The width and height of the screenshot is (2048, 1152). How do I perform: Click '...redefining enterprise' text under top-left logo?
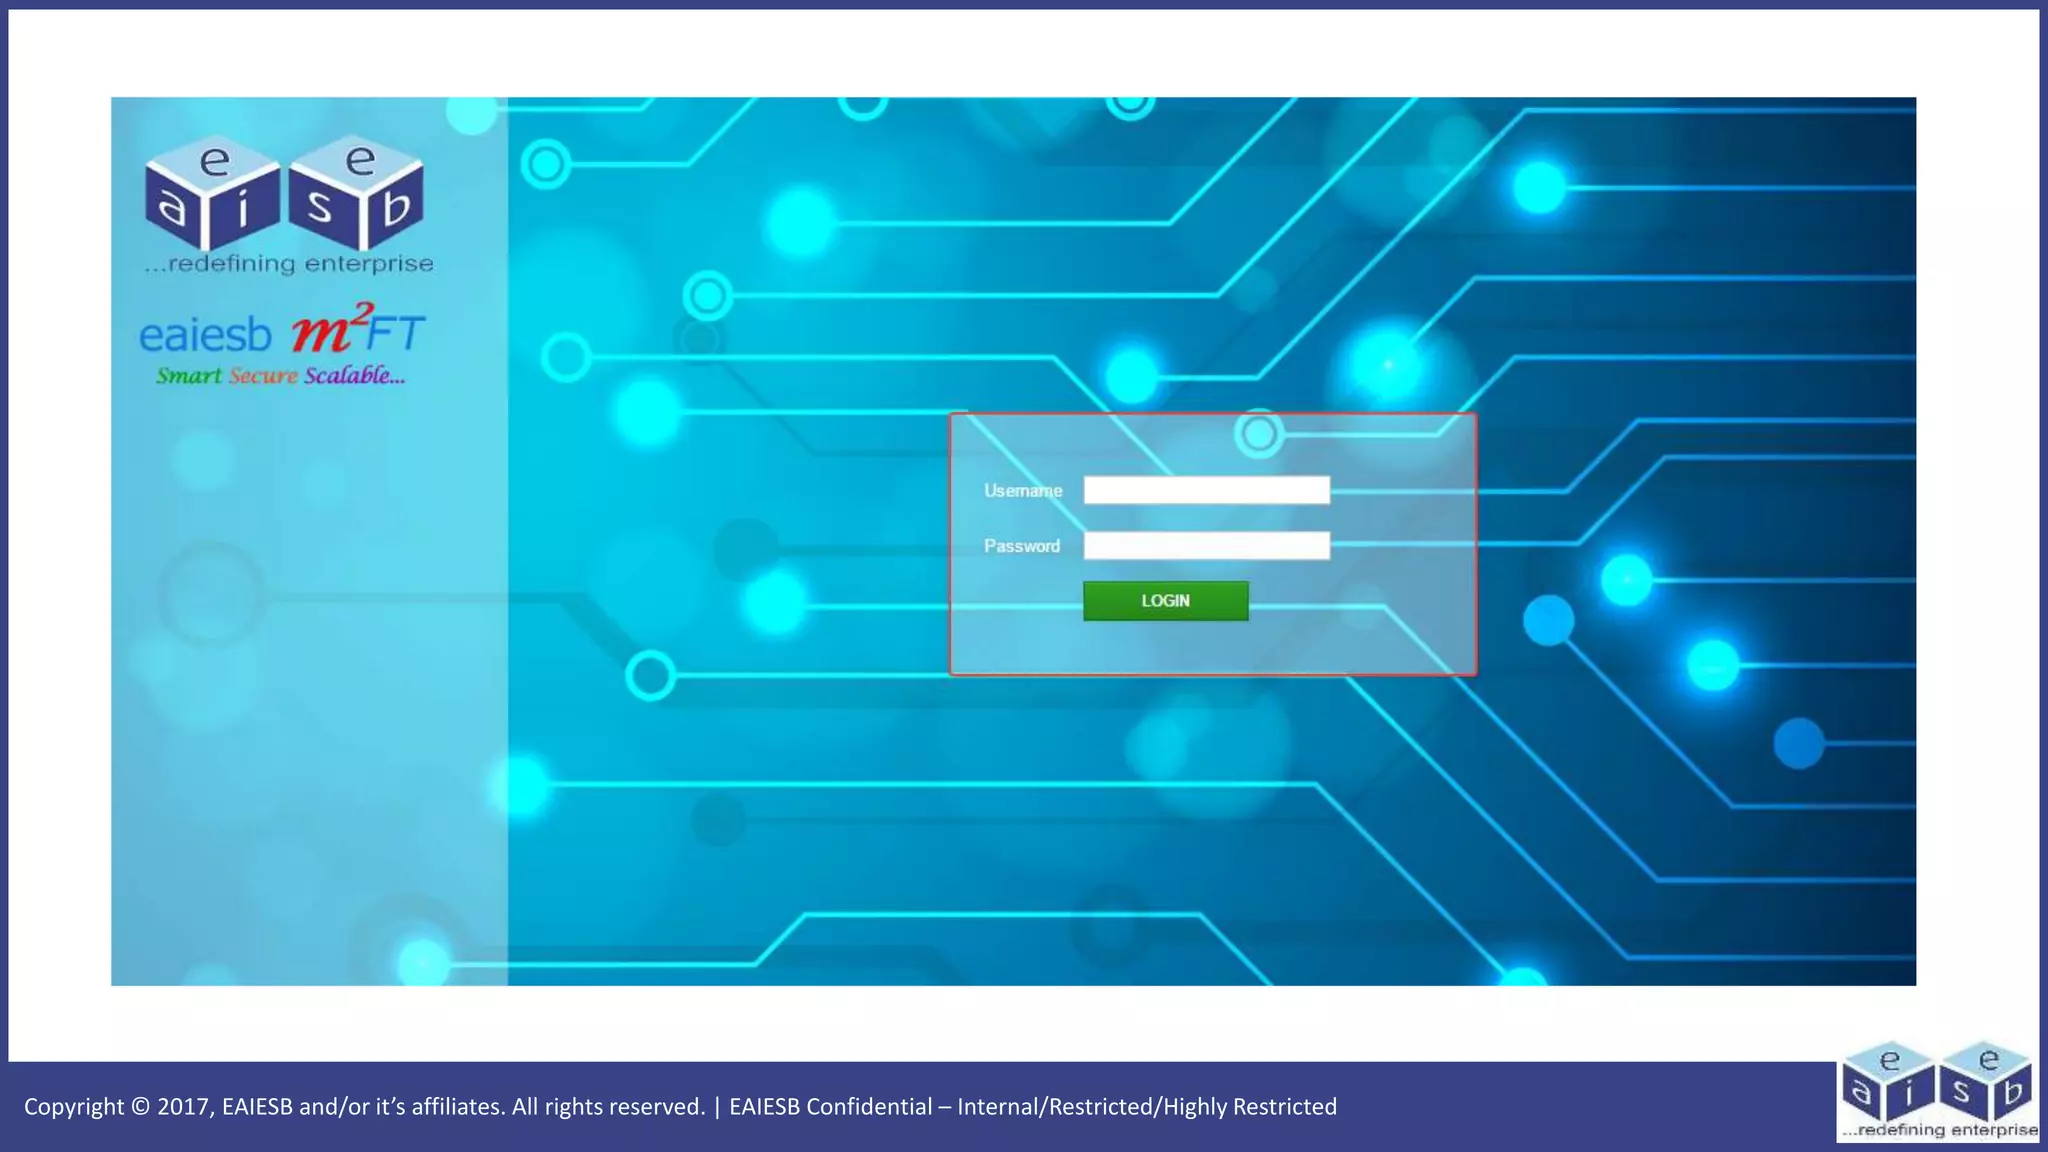pos(289,264)
